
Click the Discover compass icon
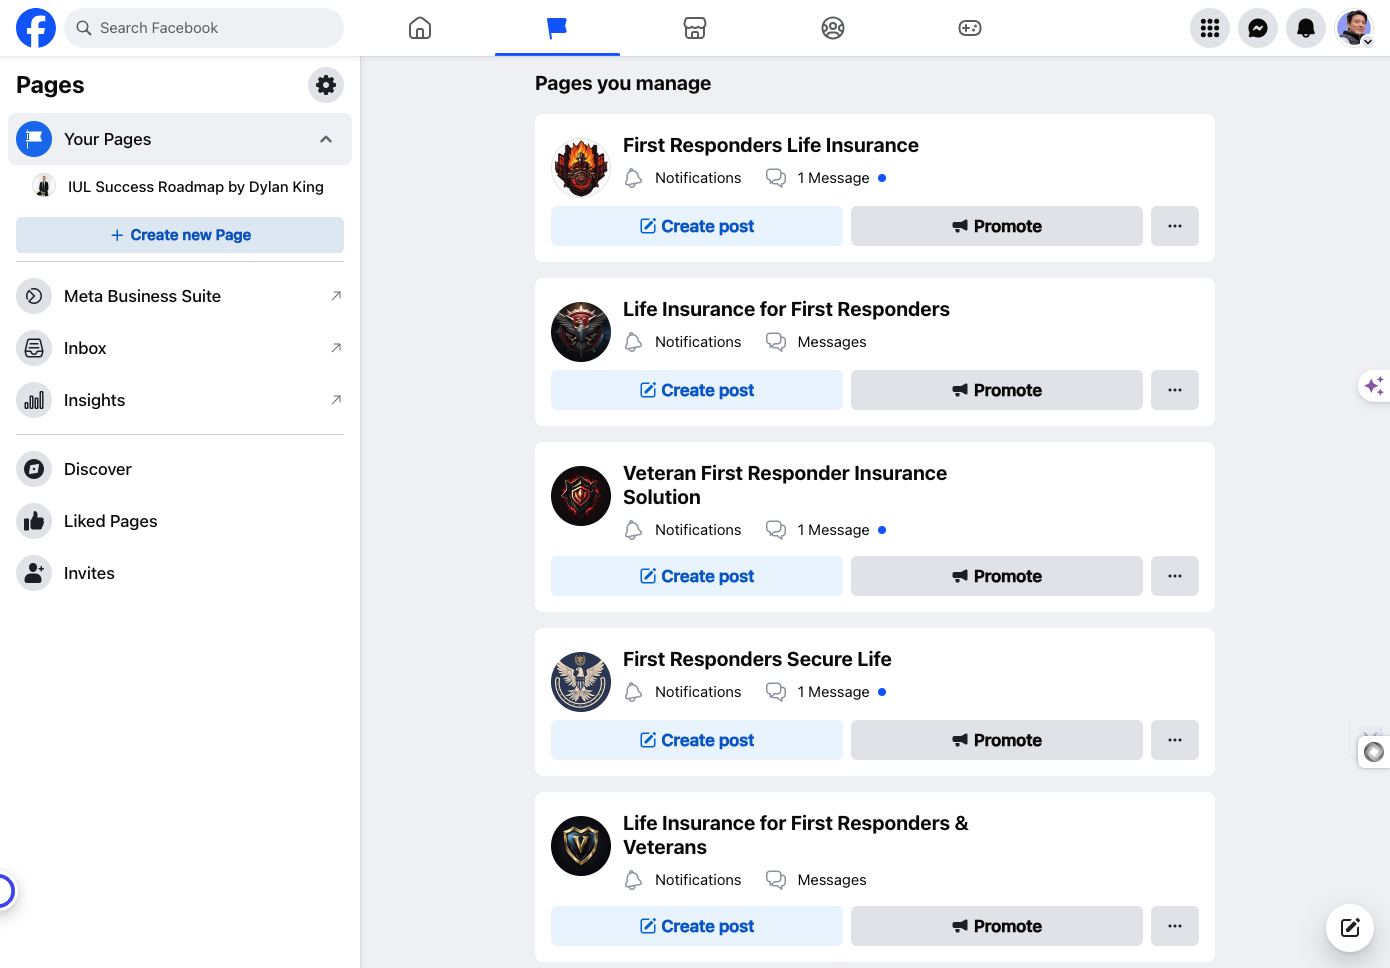(x=34, y=469)
